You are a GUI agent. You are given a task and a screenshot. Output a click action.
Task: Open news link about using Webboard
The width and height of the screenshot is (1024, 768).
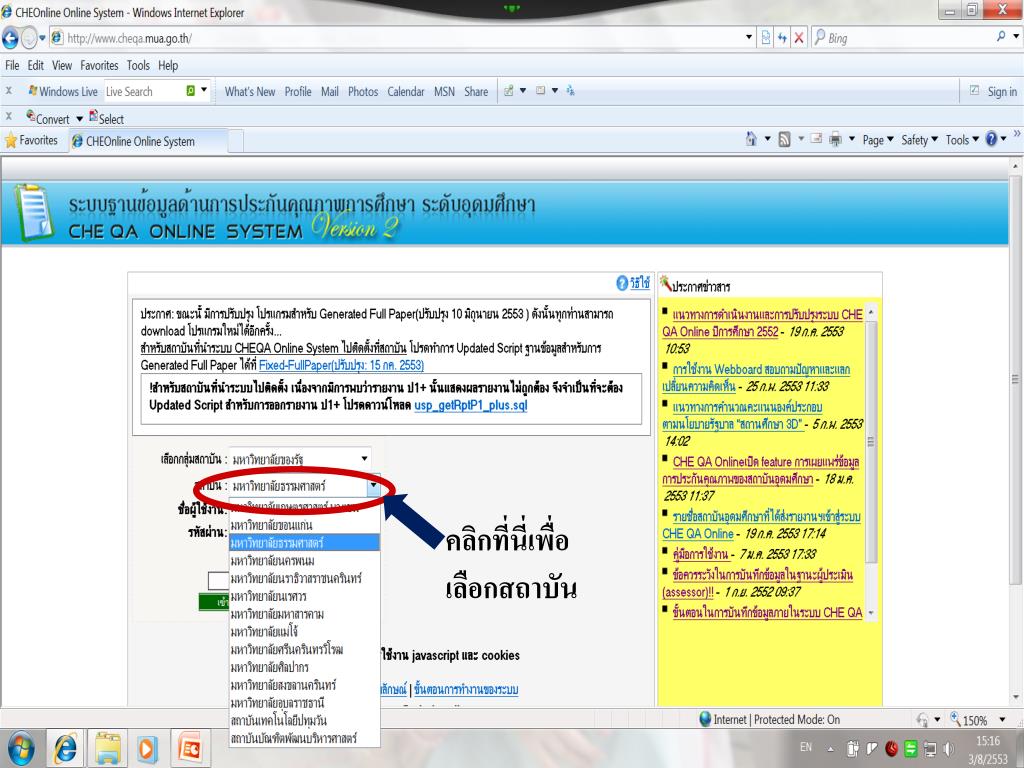(x=756, y=377)
